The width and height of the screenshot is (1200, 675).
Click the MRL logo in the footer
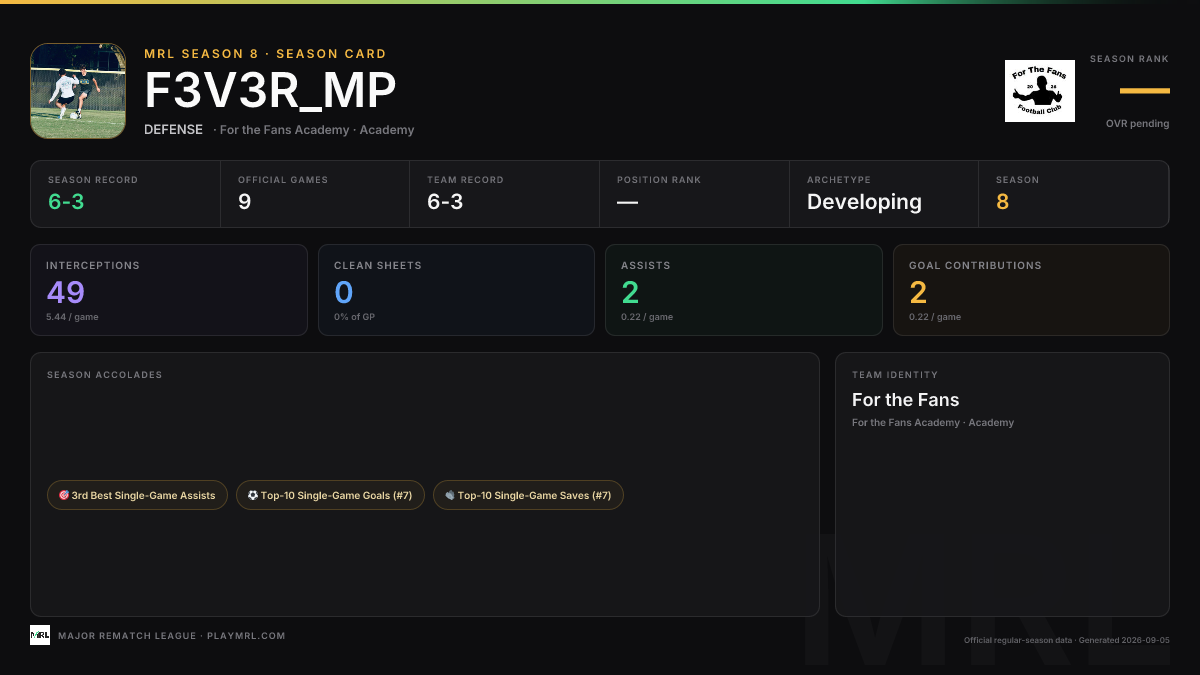tap(40, 635)
